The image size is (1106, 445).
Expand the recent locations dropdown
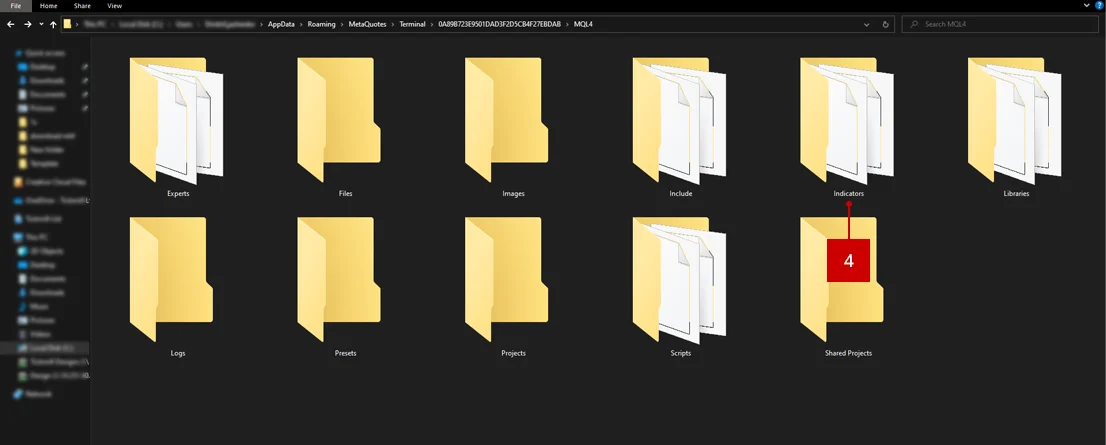tap(40, 24)
